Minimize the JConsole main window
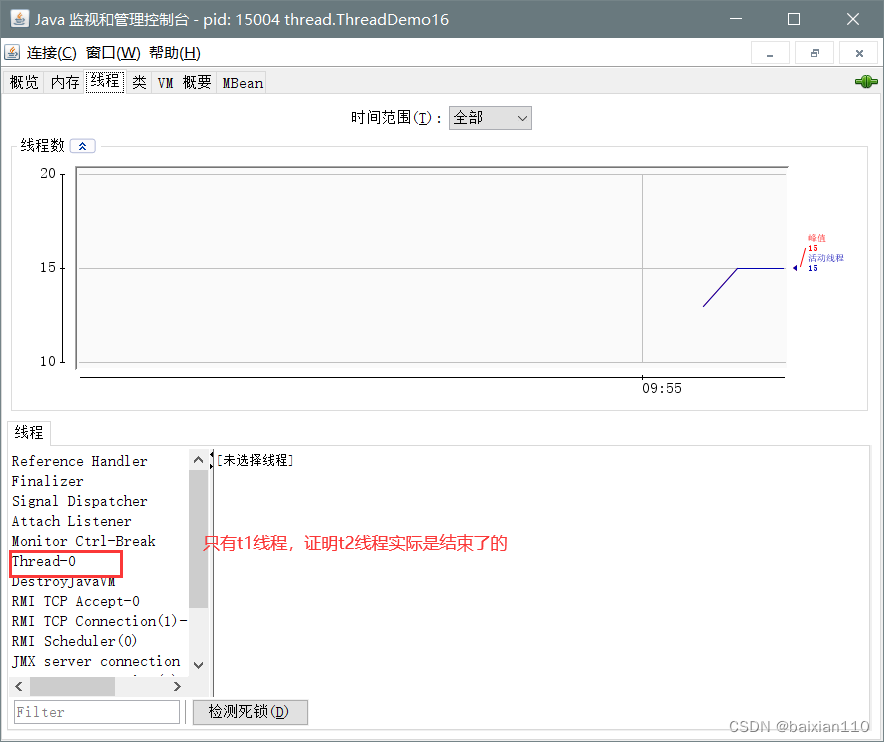 (x=736, y=19)
